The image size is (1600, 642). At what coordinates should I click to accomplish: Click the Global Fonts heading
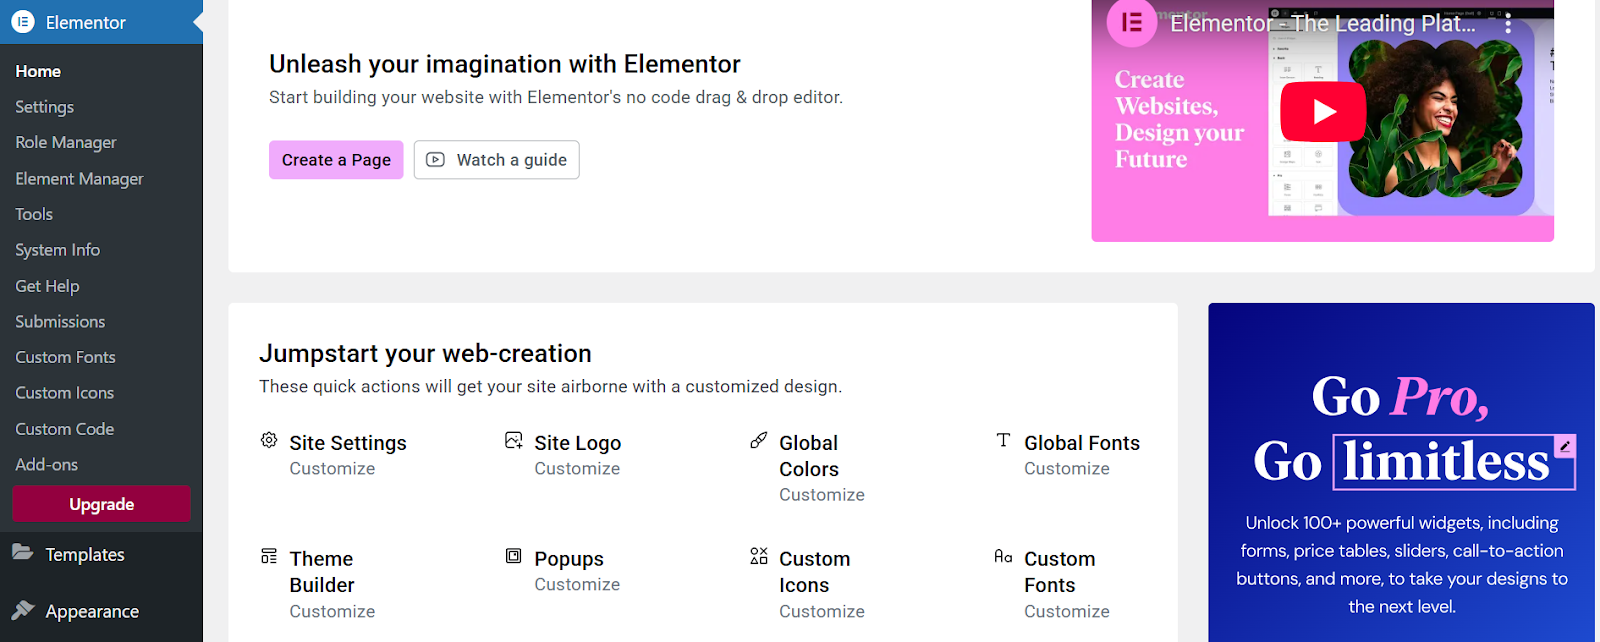[x=1082, y=443]
